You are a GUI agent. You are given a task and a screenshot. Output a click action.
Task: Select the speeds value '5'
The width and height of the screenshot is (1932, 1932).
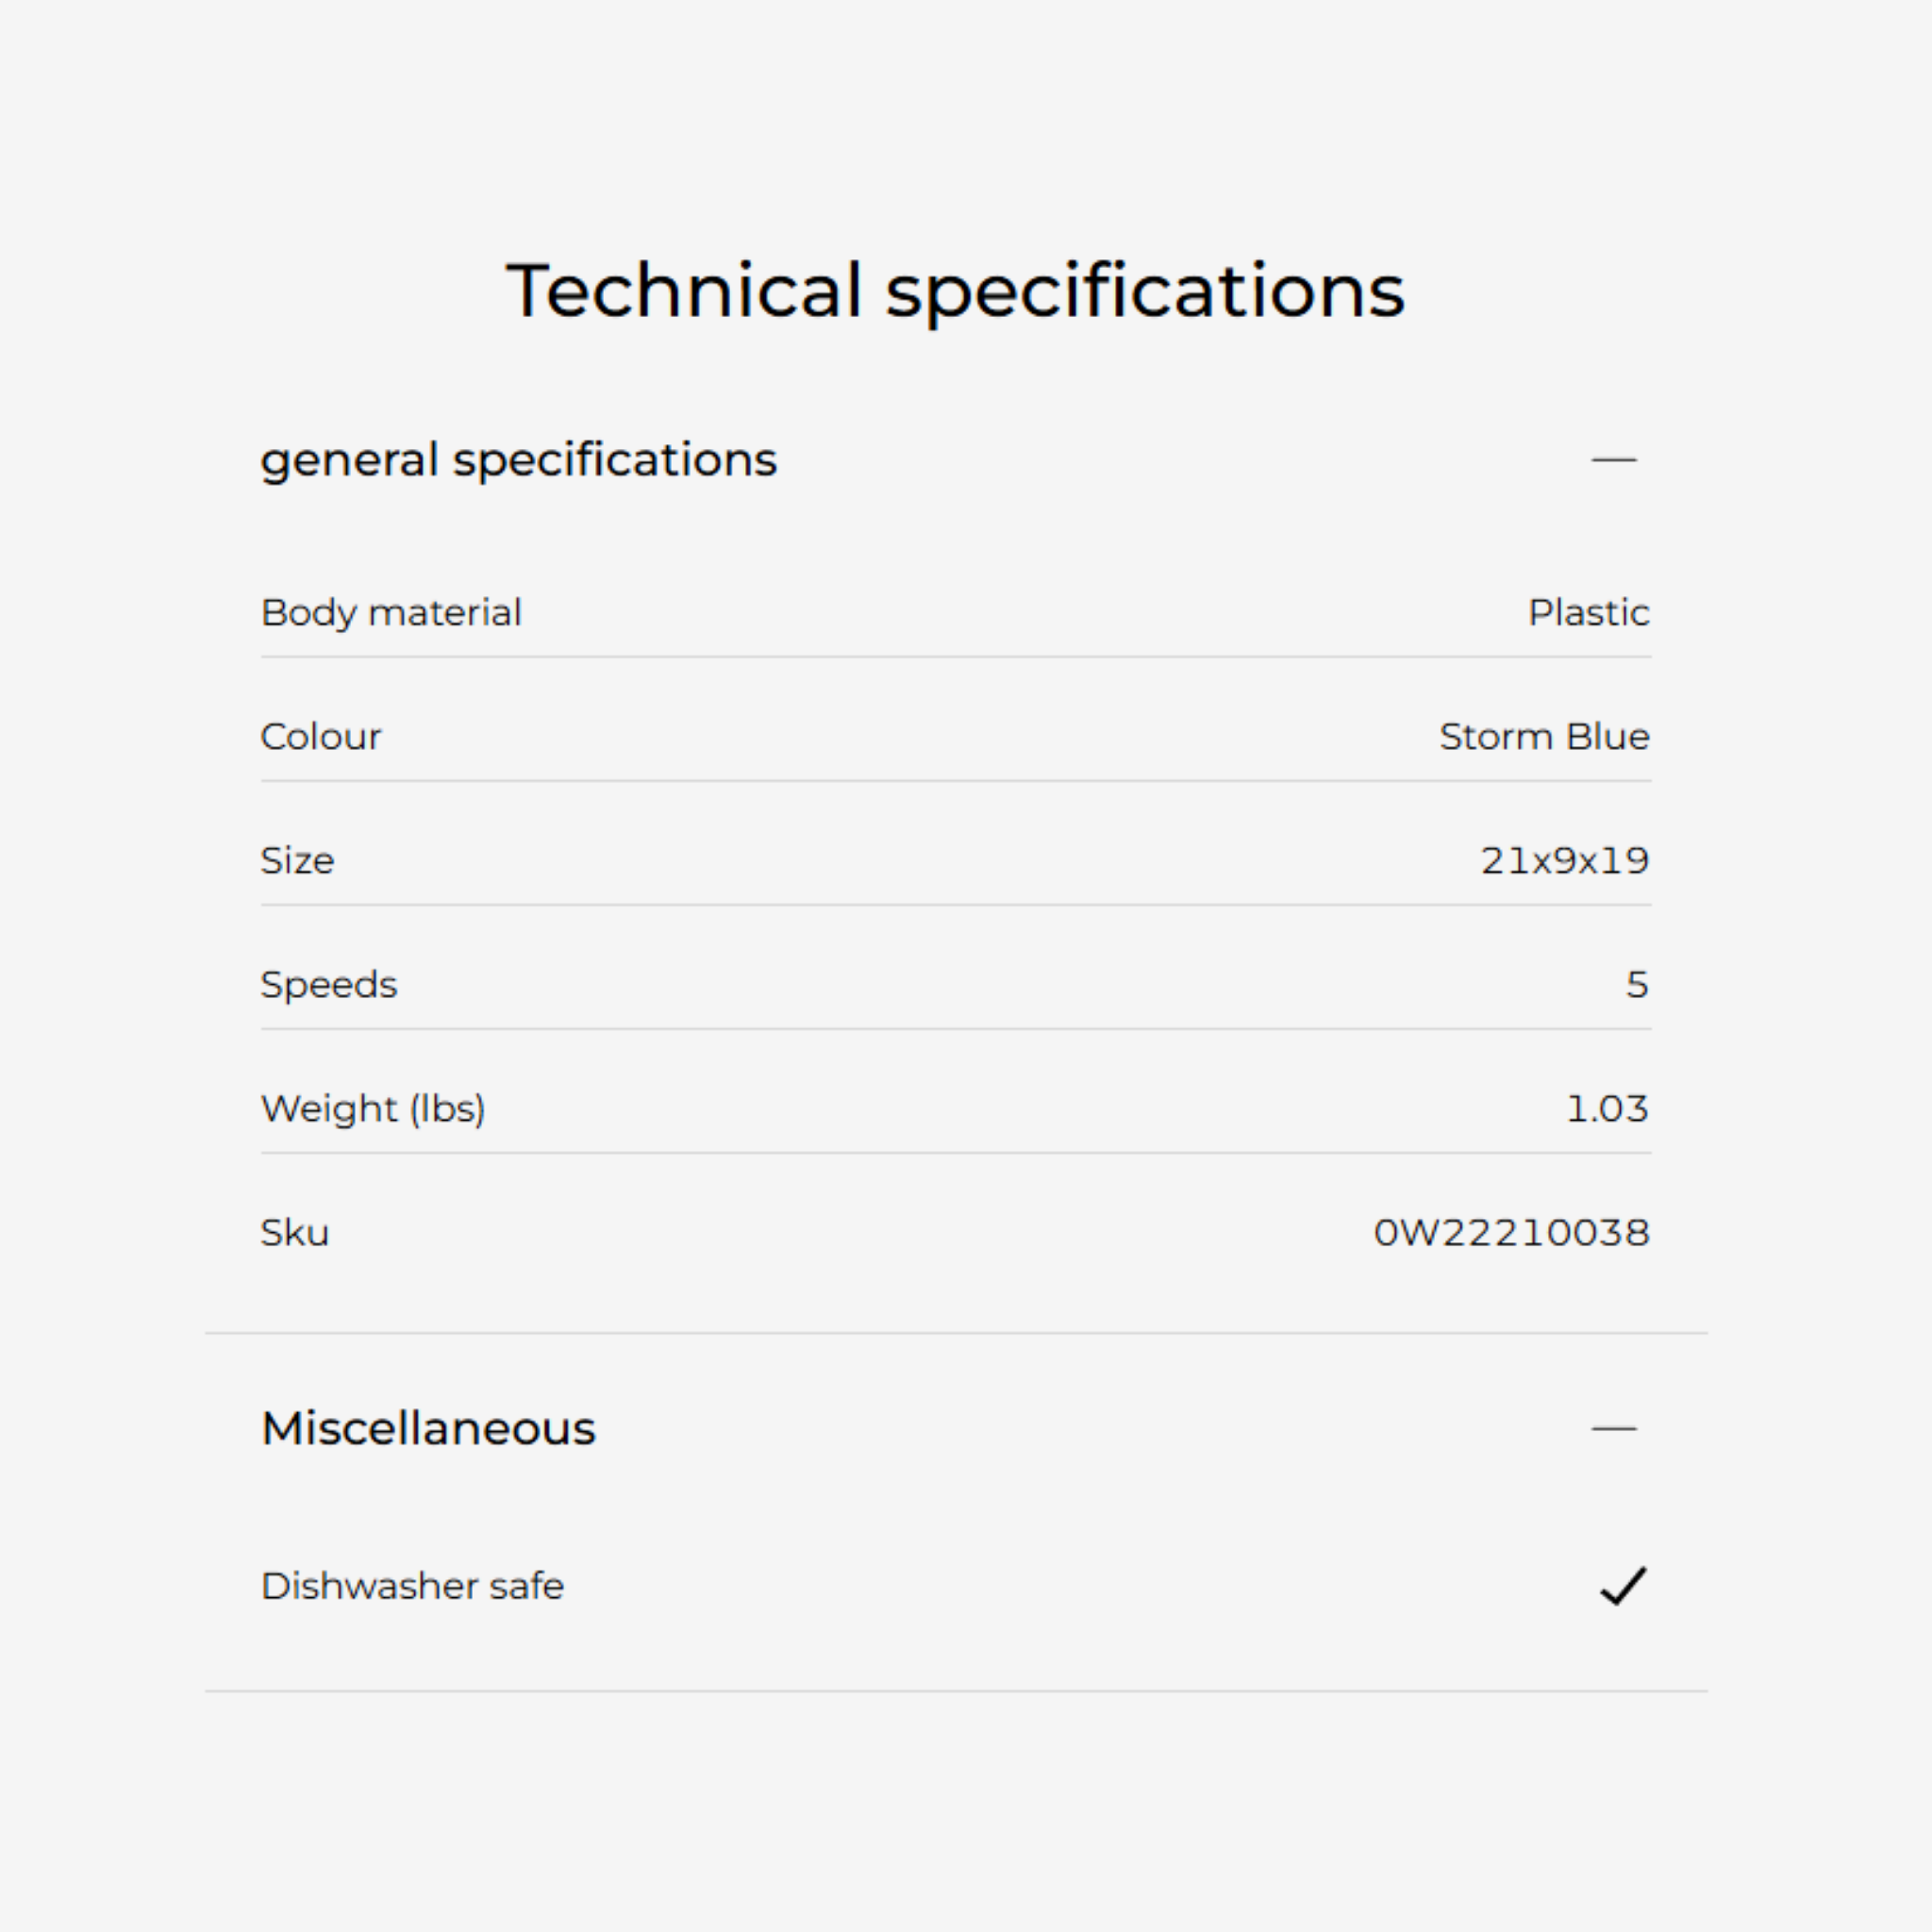(x=1636, y=985)
